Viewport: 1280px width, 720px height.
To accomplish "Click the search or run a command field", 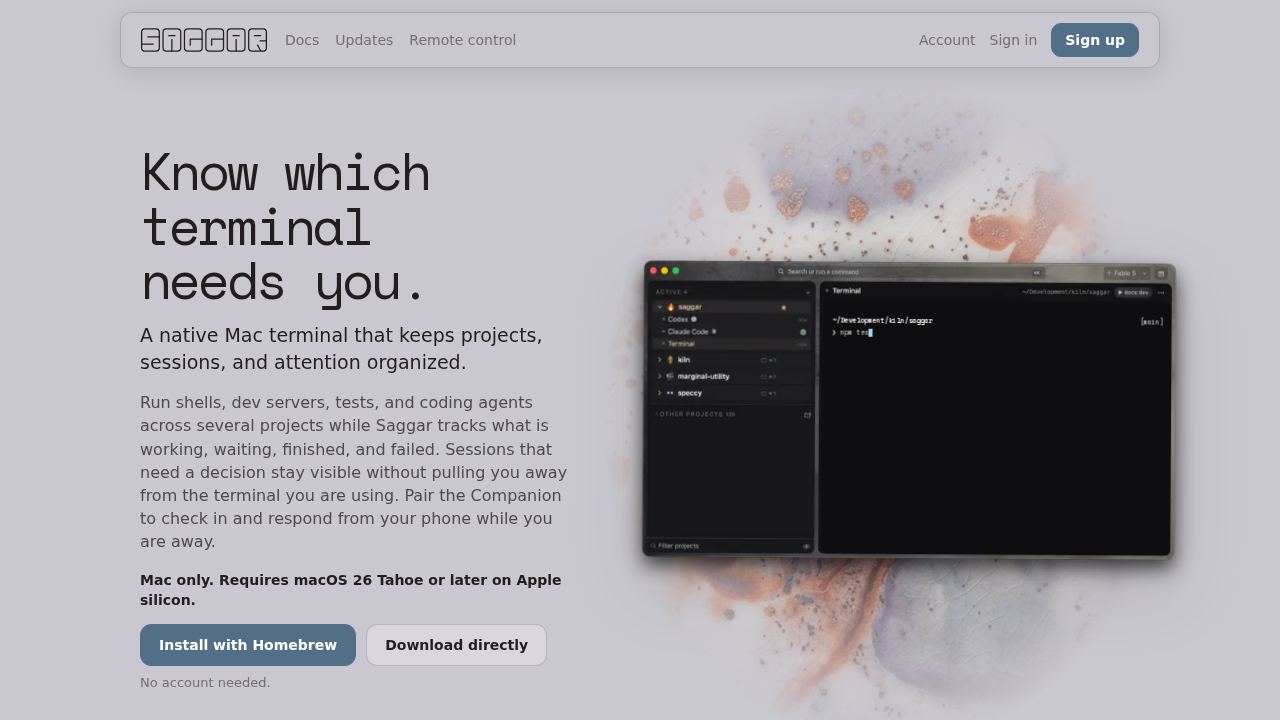I will (910, 272).
